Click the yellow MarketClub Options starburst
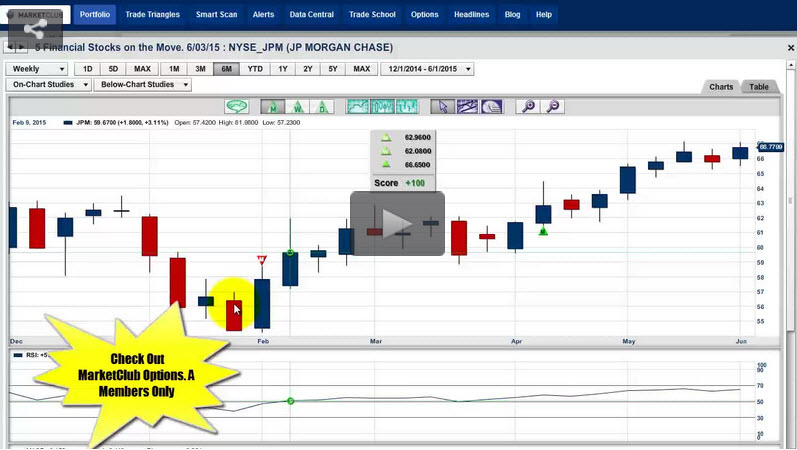 click(x=136, y=375)
